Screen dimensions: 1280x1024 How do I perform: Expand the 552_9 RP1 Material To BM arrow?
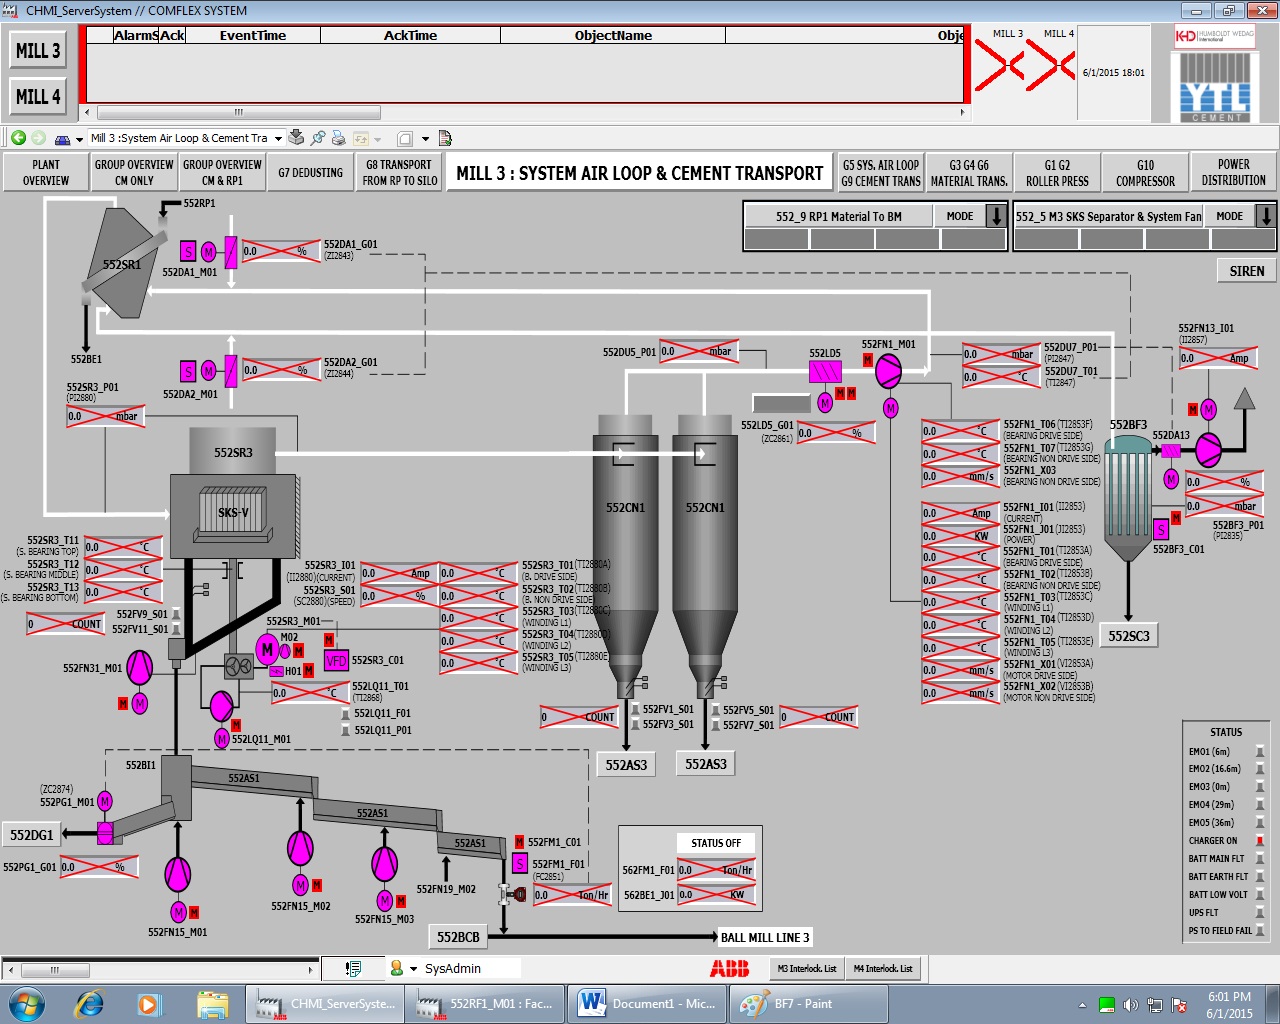(x=996, y=216)
